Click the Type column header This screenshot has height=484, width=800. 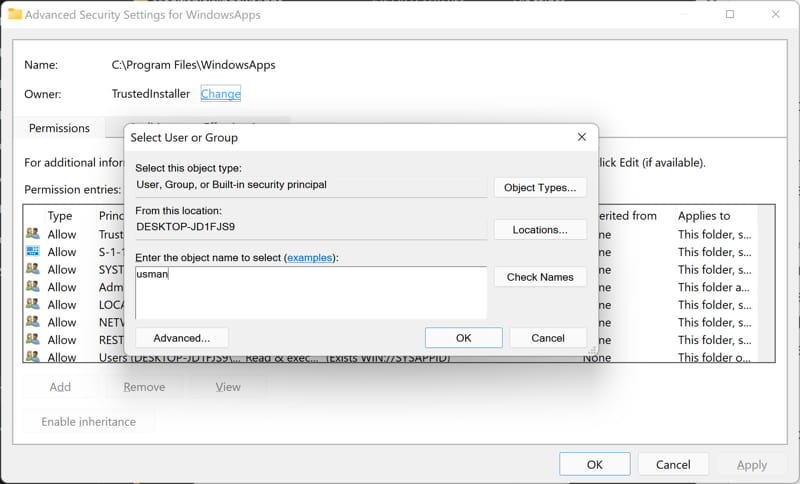[x=60, y=216]
